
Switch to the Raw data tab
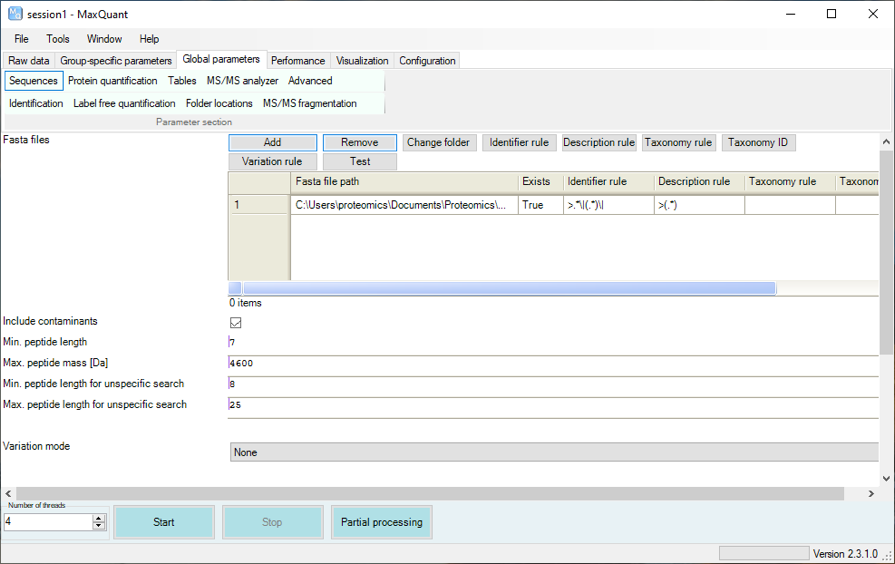(x=29, y=61)
